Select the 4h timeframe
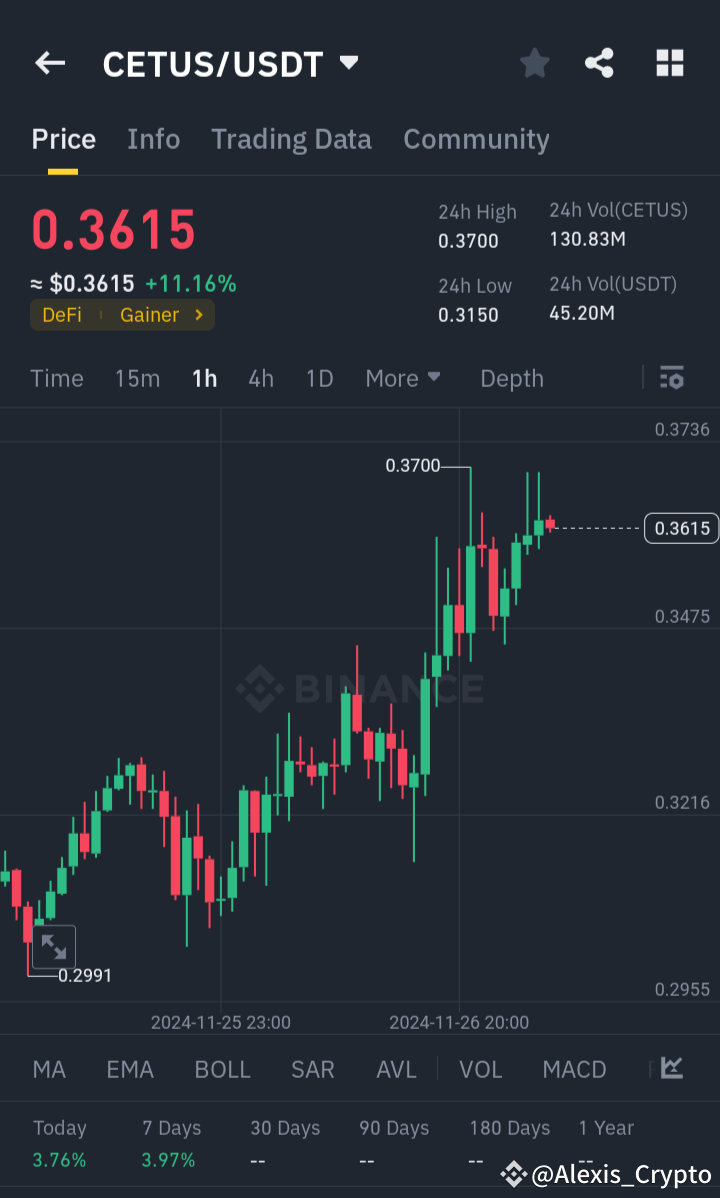 [x=261, y=378]
